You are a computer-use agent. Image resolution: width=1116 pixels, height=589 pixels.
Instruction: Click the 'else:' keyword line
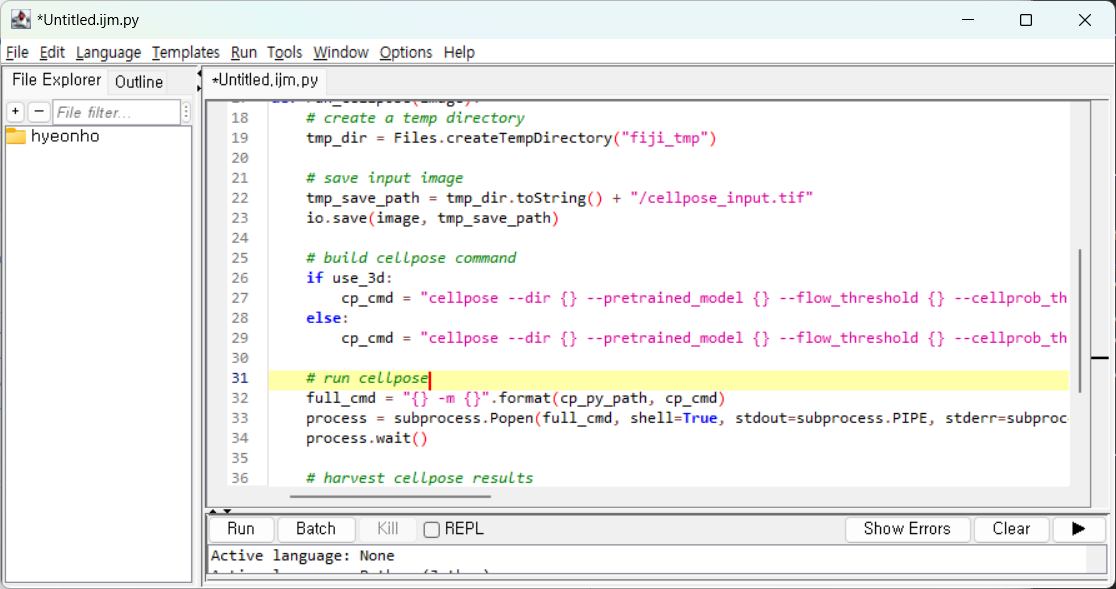pos(327,318)
